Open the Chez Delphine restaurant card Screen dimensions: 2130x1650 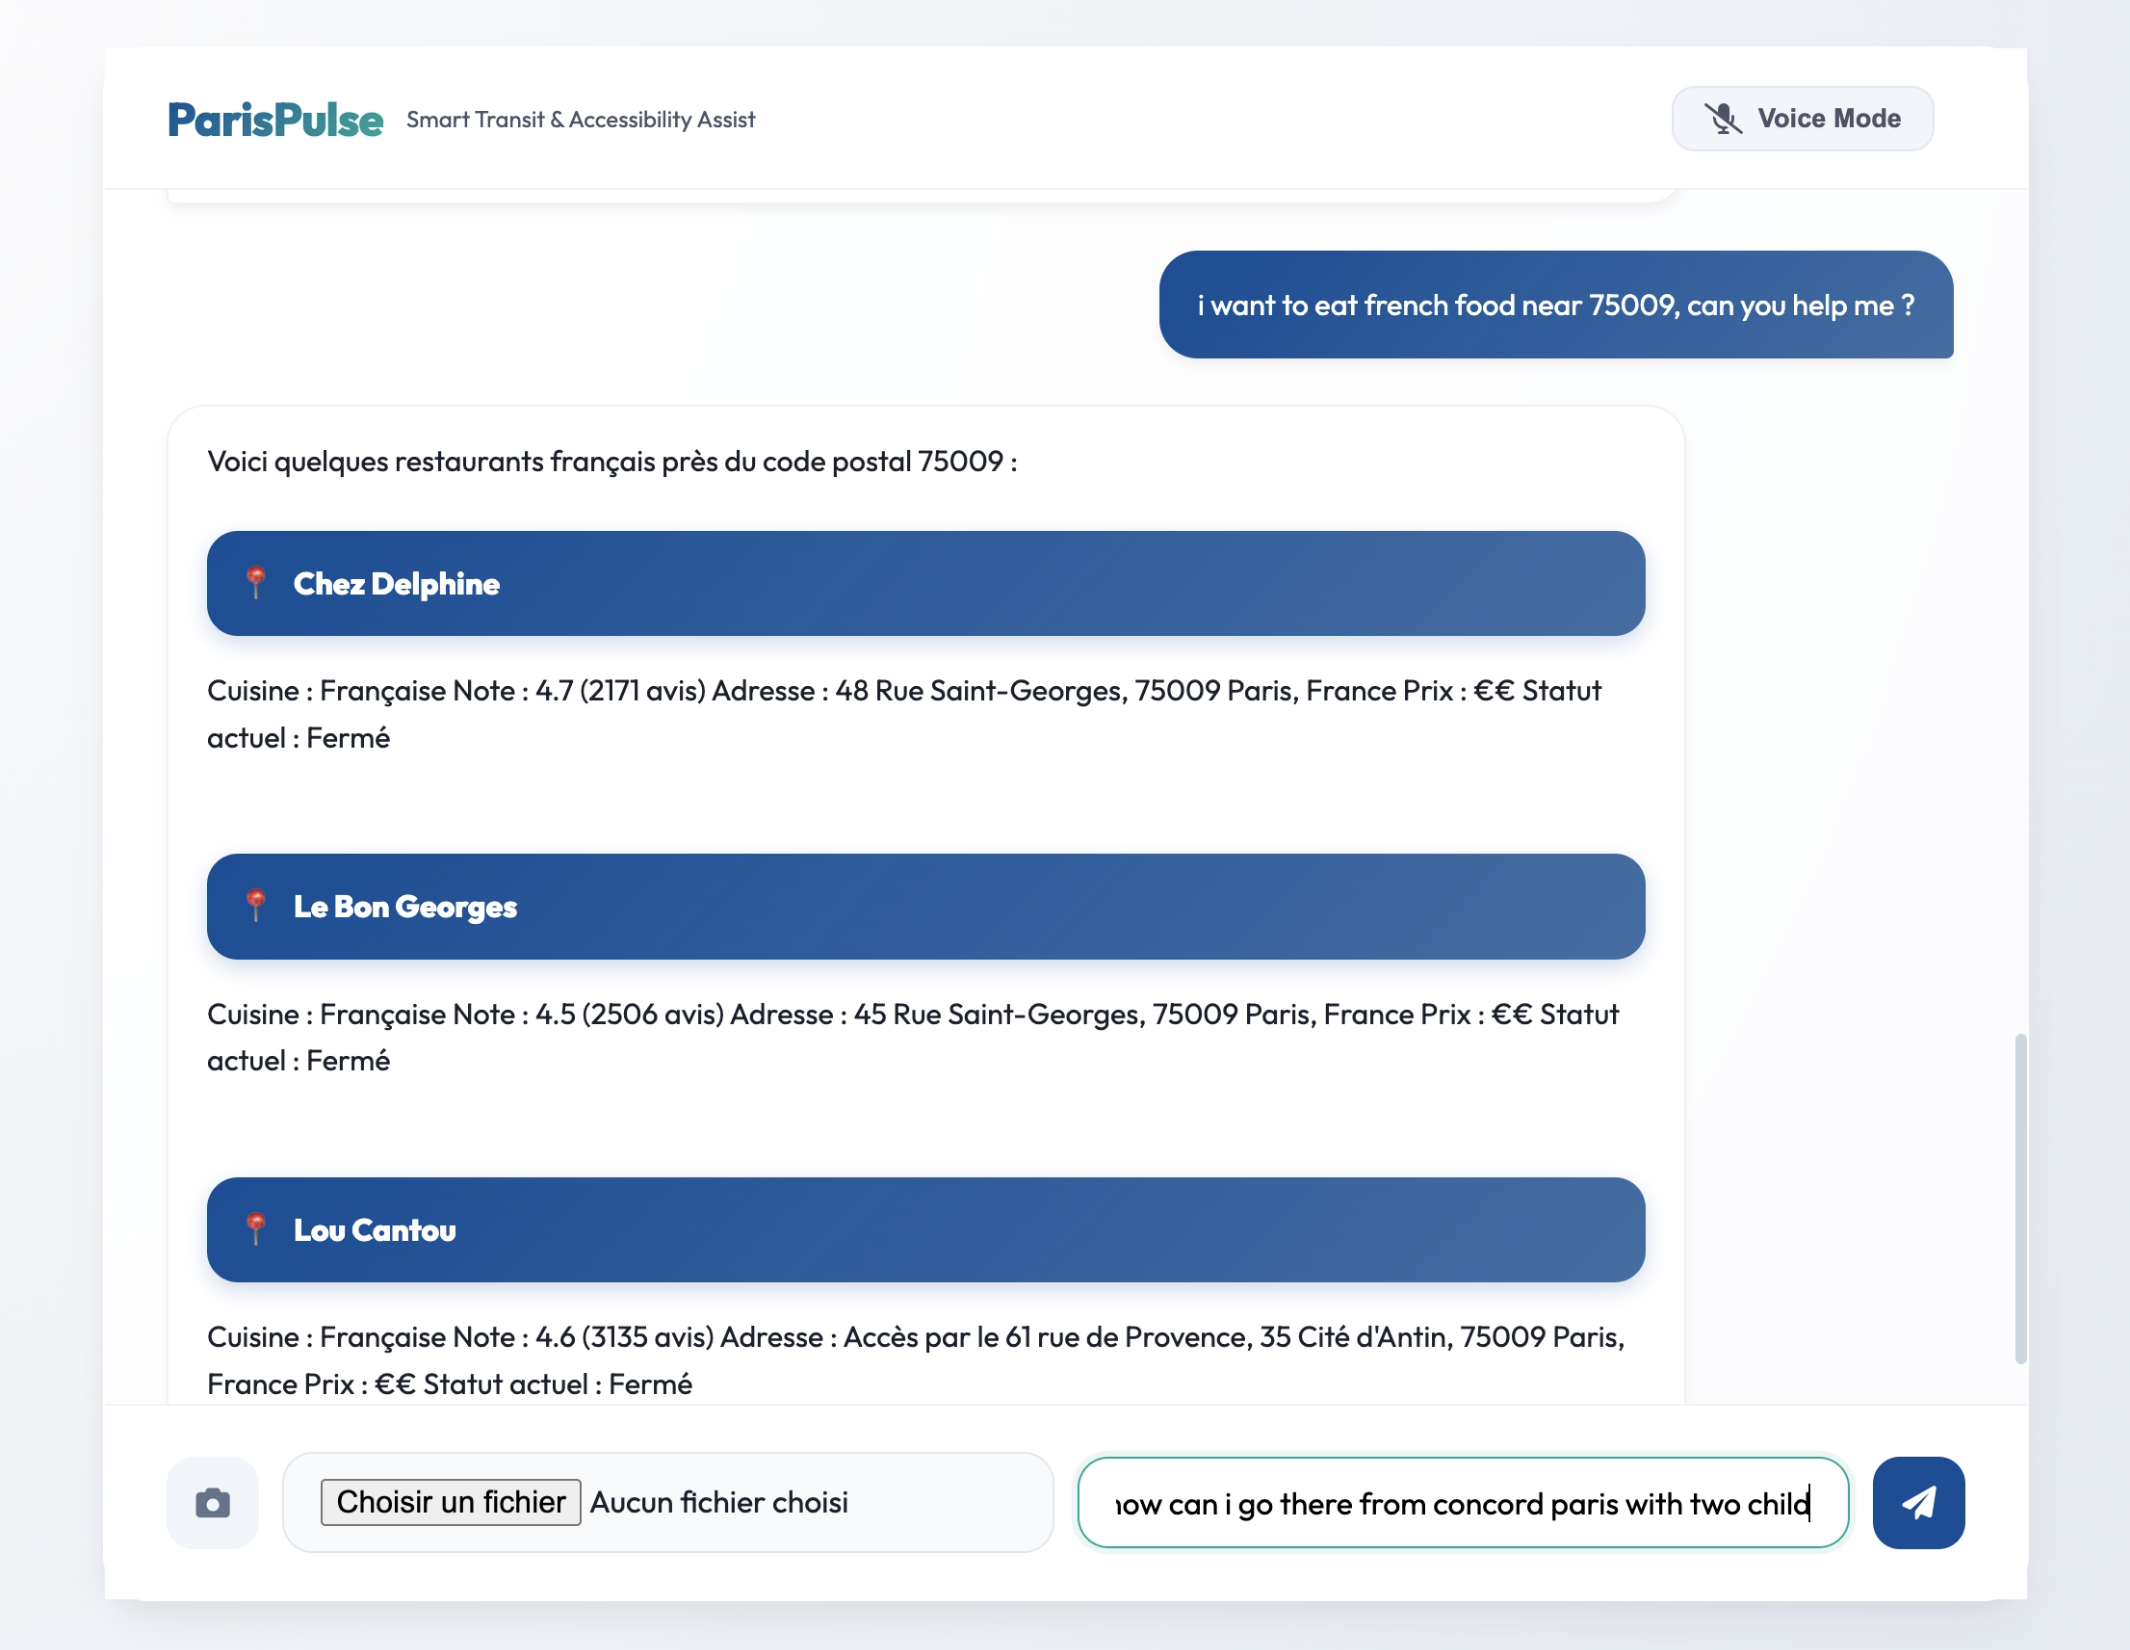pos(925,583)
